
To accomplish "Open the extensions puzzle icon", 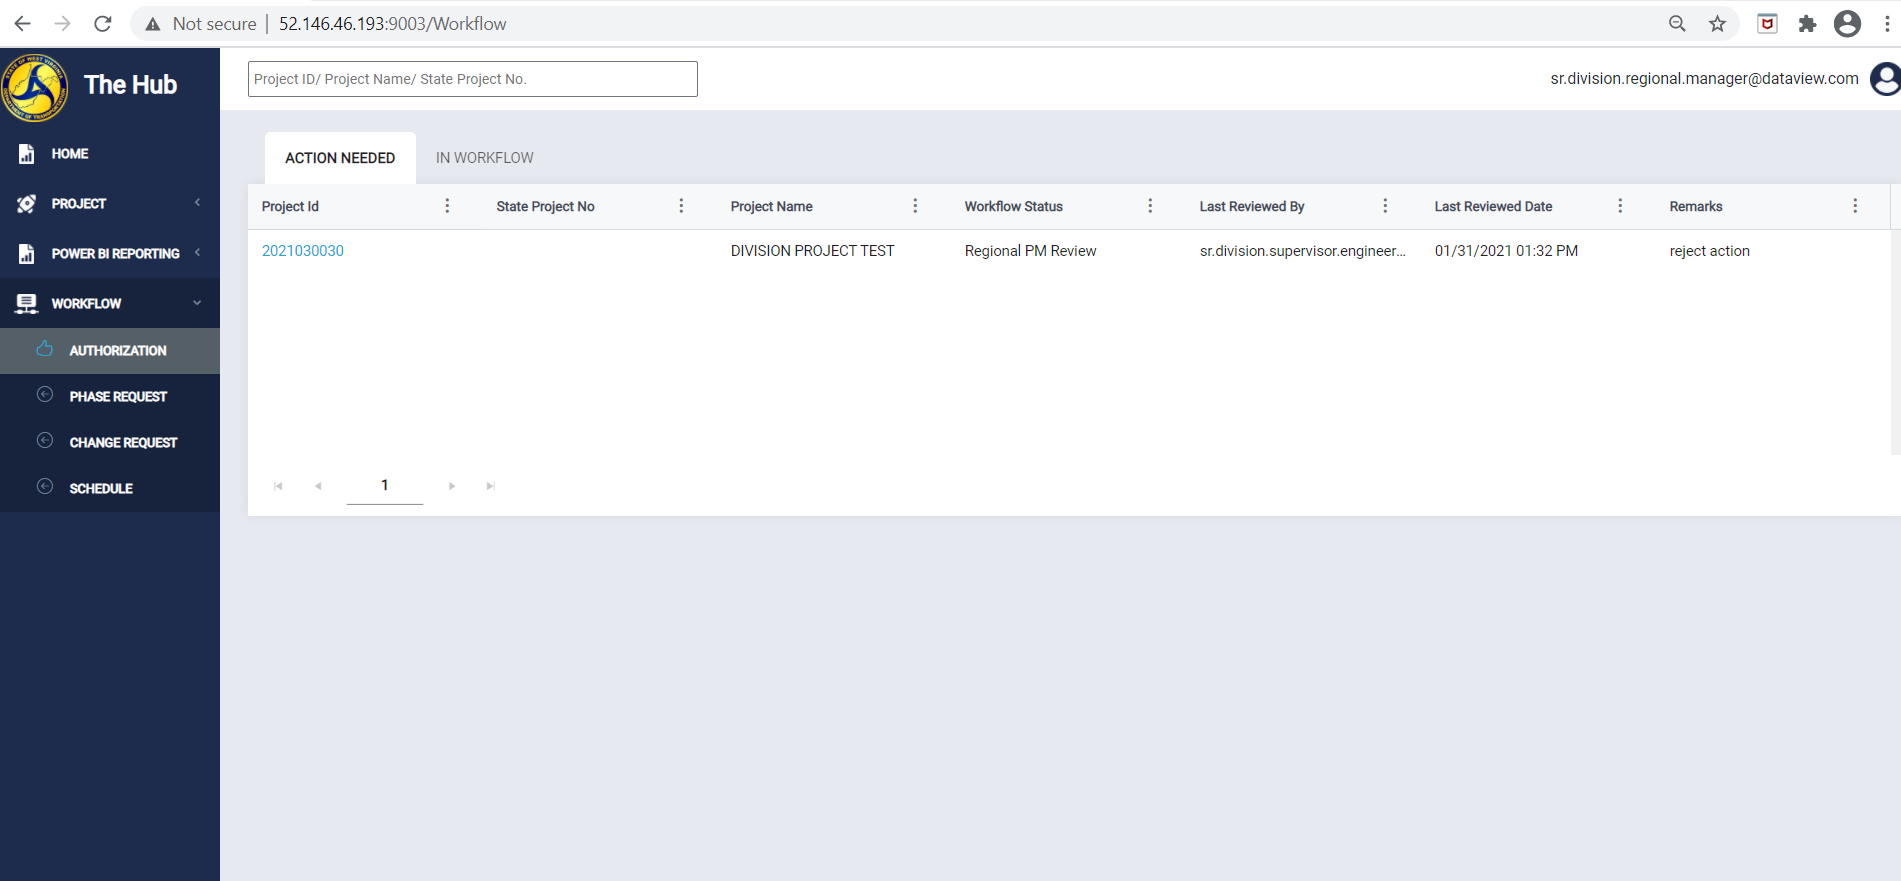I will (x=1807, y=24).
